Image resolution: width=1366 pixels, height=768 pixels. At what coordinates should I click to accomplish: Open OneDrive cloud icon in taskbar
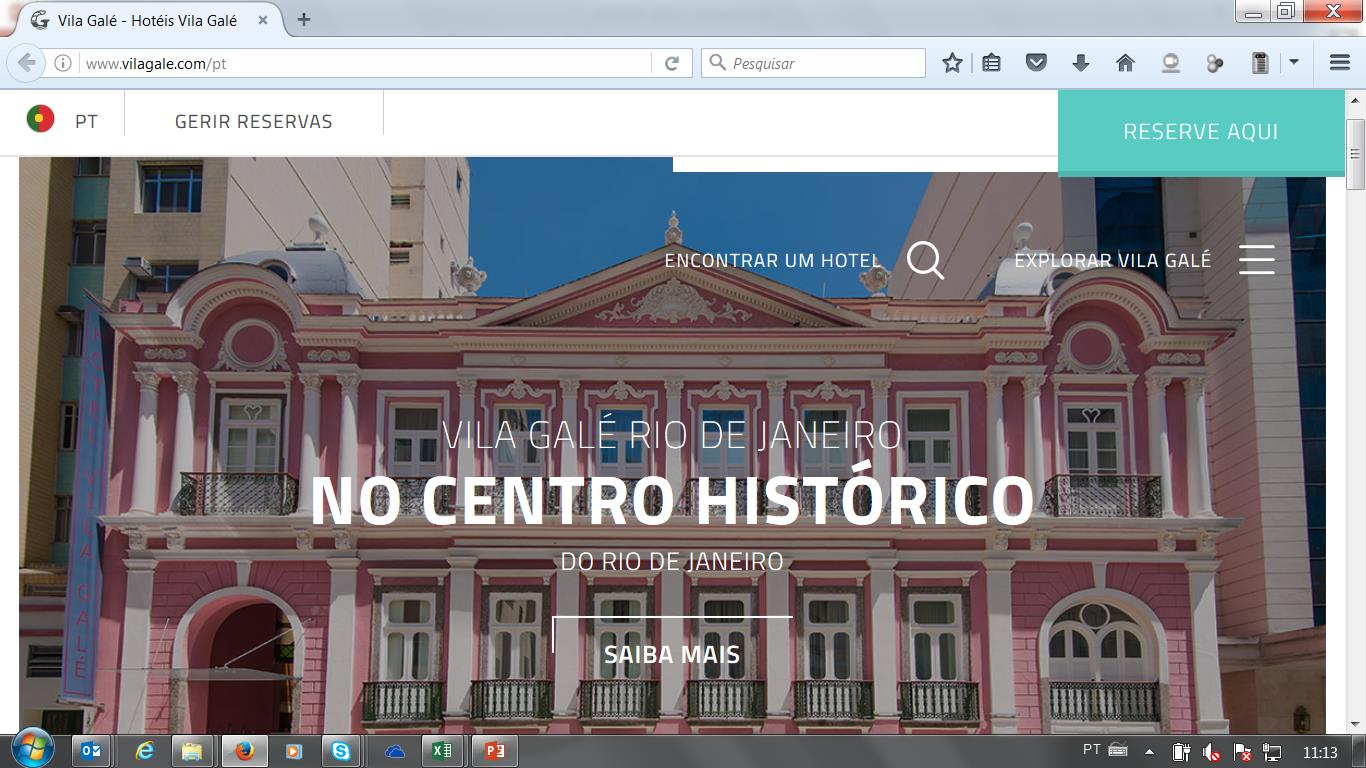click(395, 751)
